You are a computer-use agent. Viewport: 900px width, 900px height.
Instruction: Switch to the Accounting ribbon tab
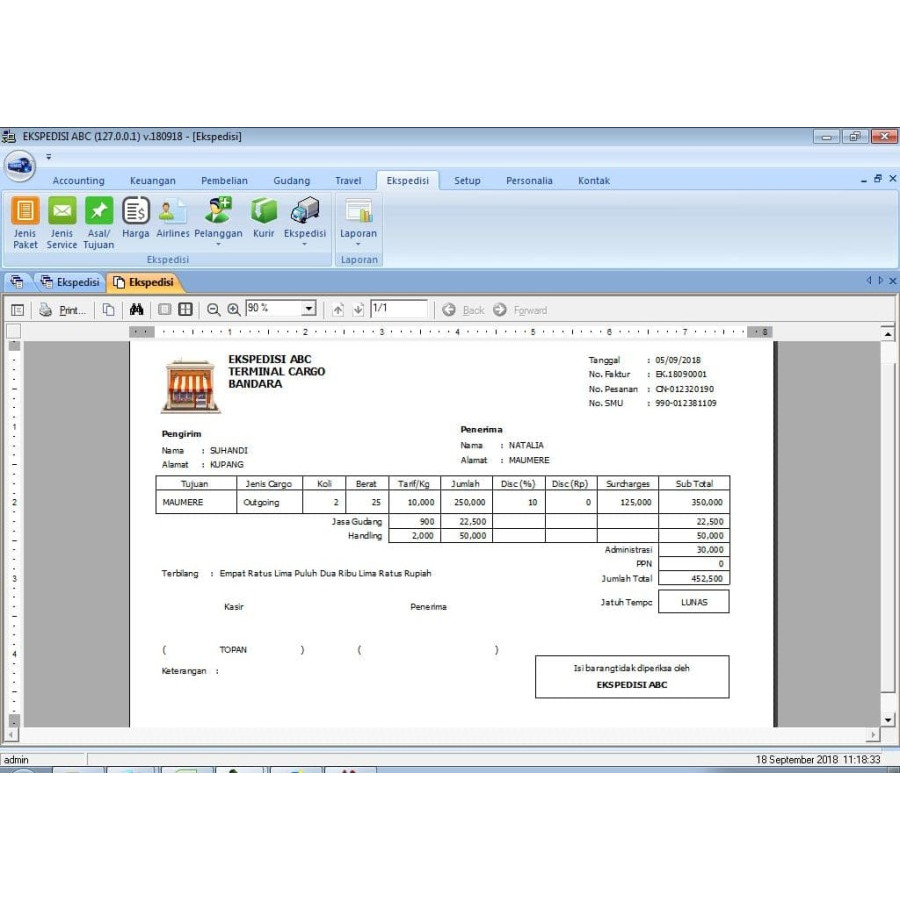click(78, 181)
